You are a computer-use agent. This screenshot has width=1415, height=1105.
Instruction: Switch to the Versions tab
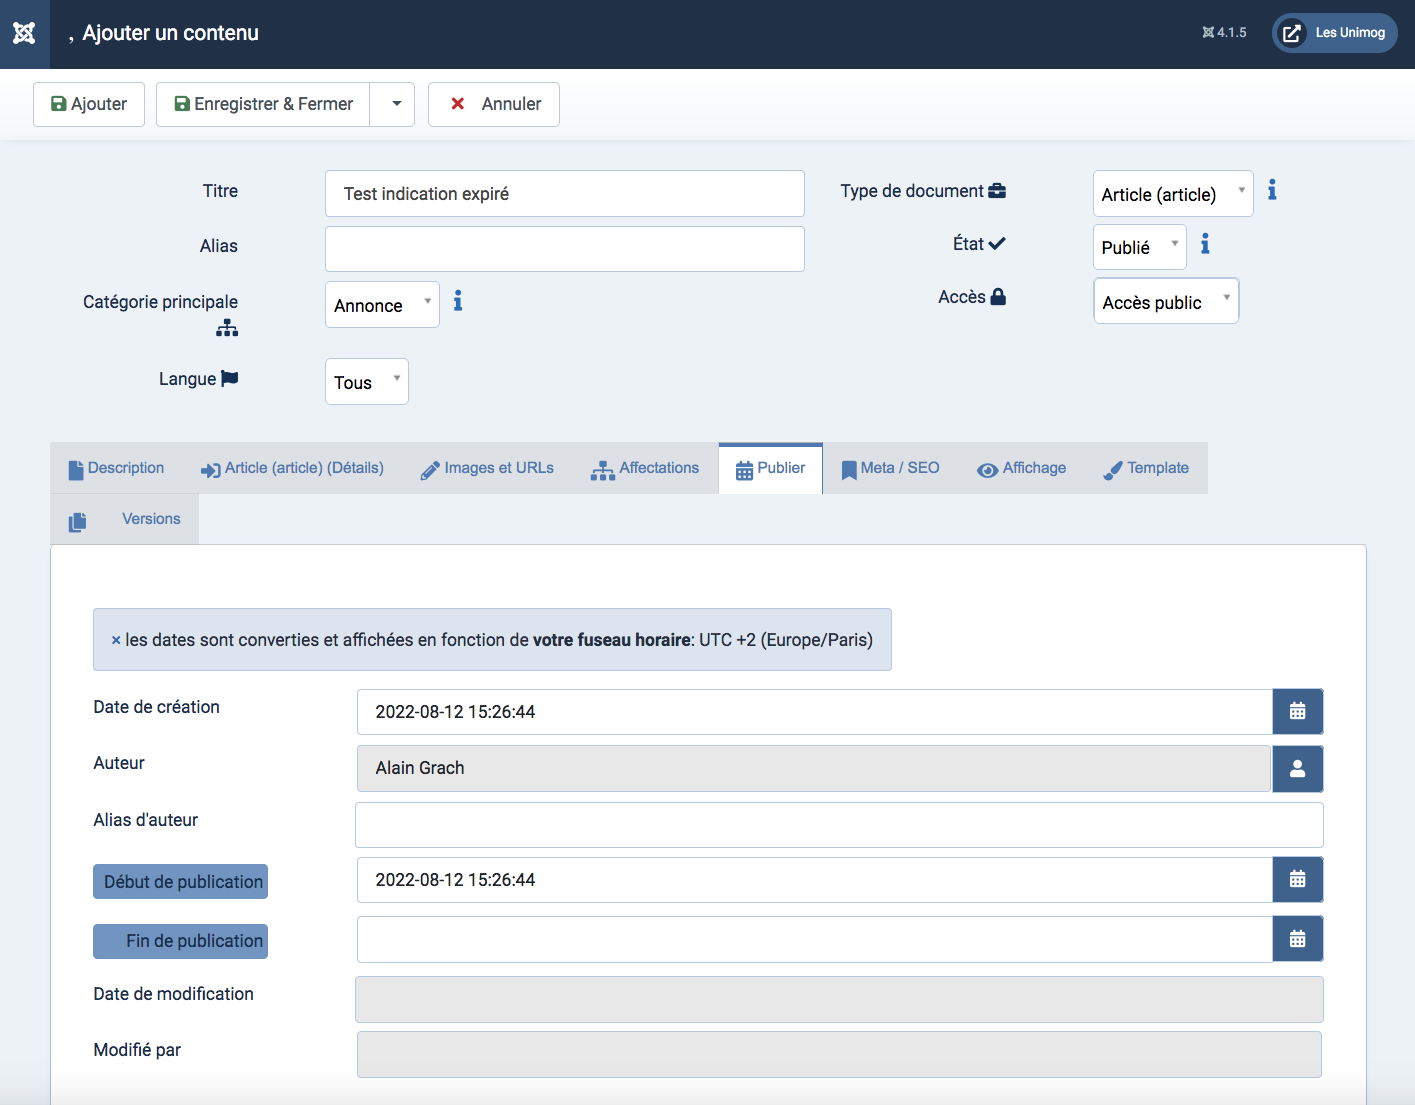click(125, 519)
